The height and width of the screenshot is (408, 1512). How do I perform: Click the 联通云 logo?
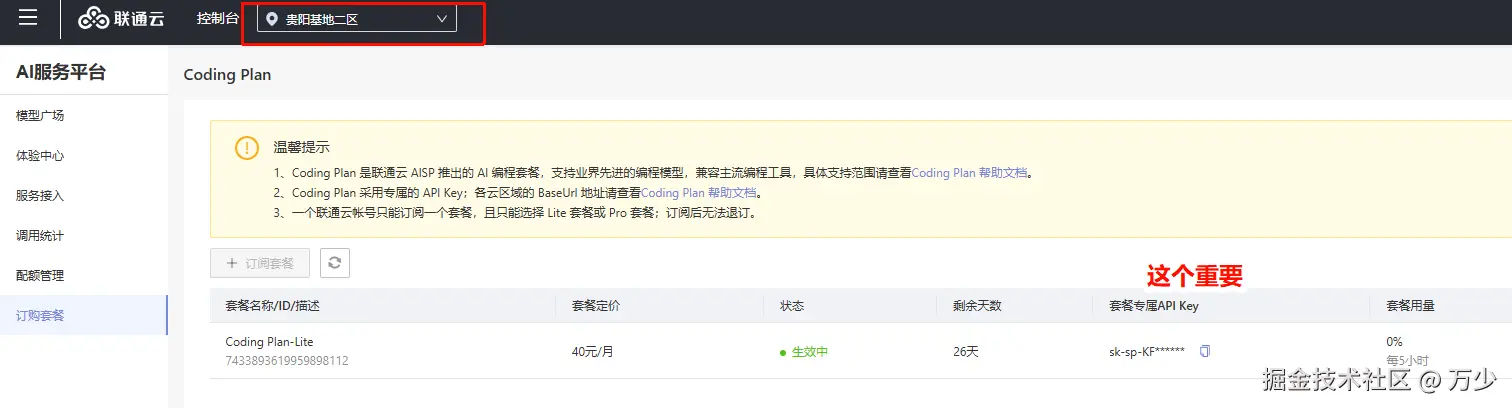click(120, 19)
